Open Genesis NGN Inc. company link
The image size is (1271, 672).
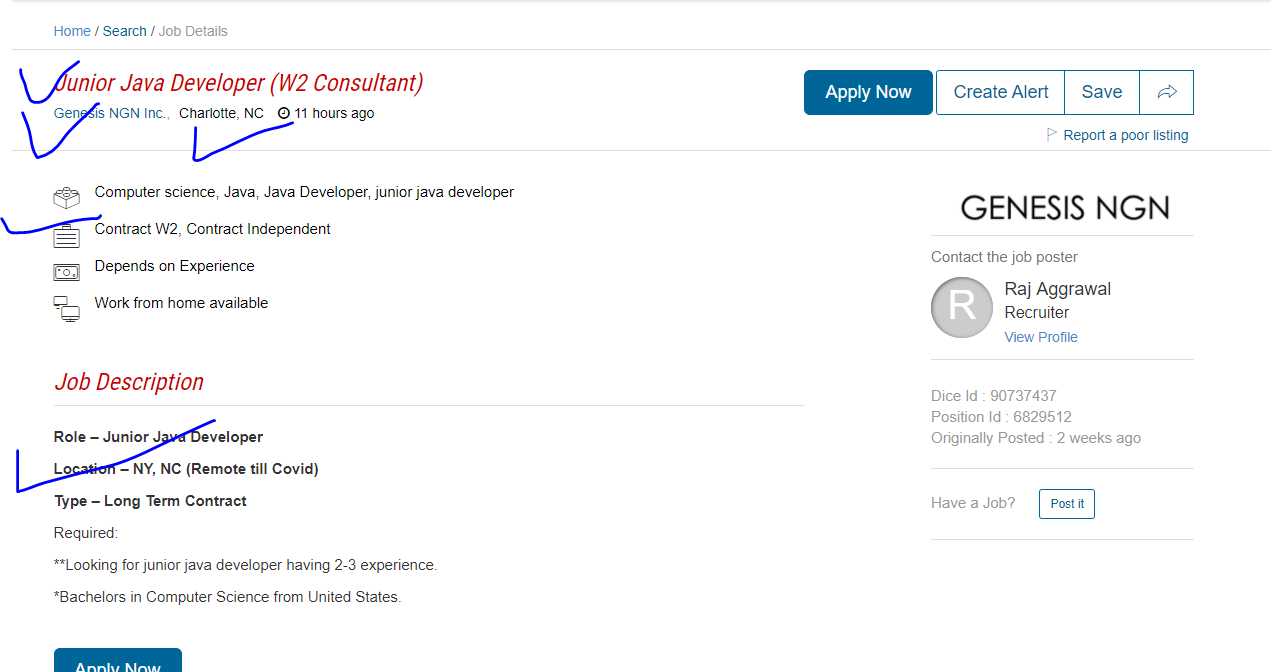click(111, 113)
